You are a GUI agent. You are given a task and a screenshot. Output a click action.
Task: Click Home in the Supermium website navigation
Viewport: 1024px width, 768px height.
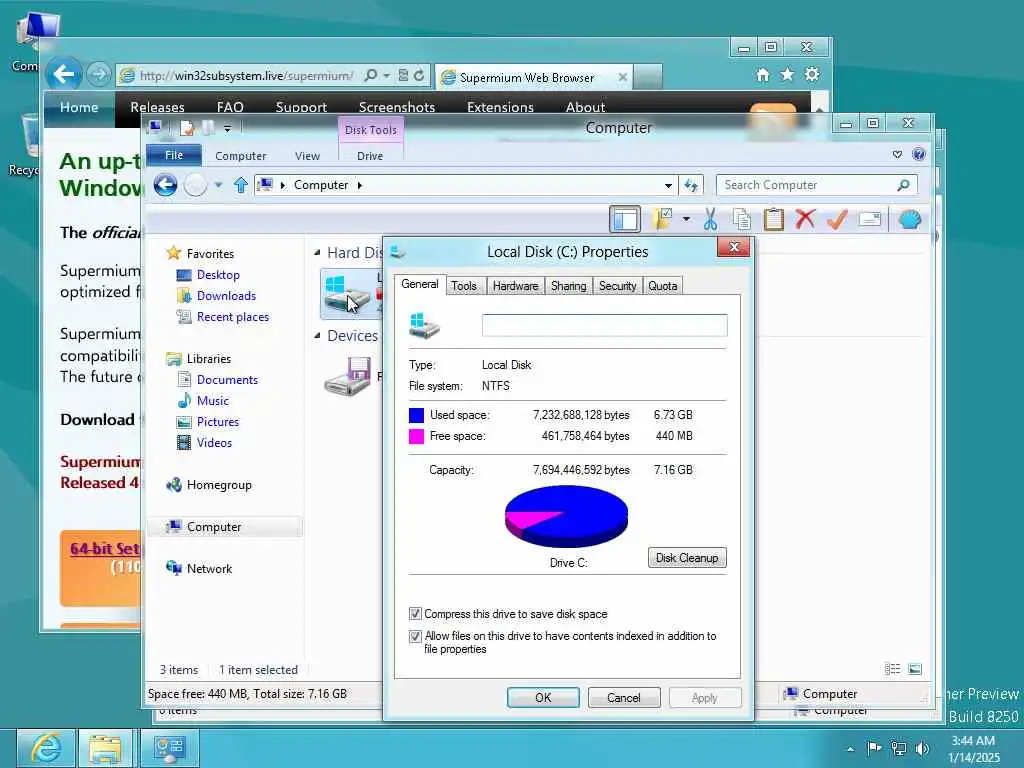tap(79, 107)
